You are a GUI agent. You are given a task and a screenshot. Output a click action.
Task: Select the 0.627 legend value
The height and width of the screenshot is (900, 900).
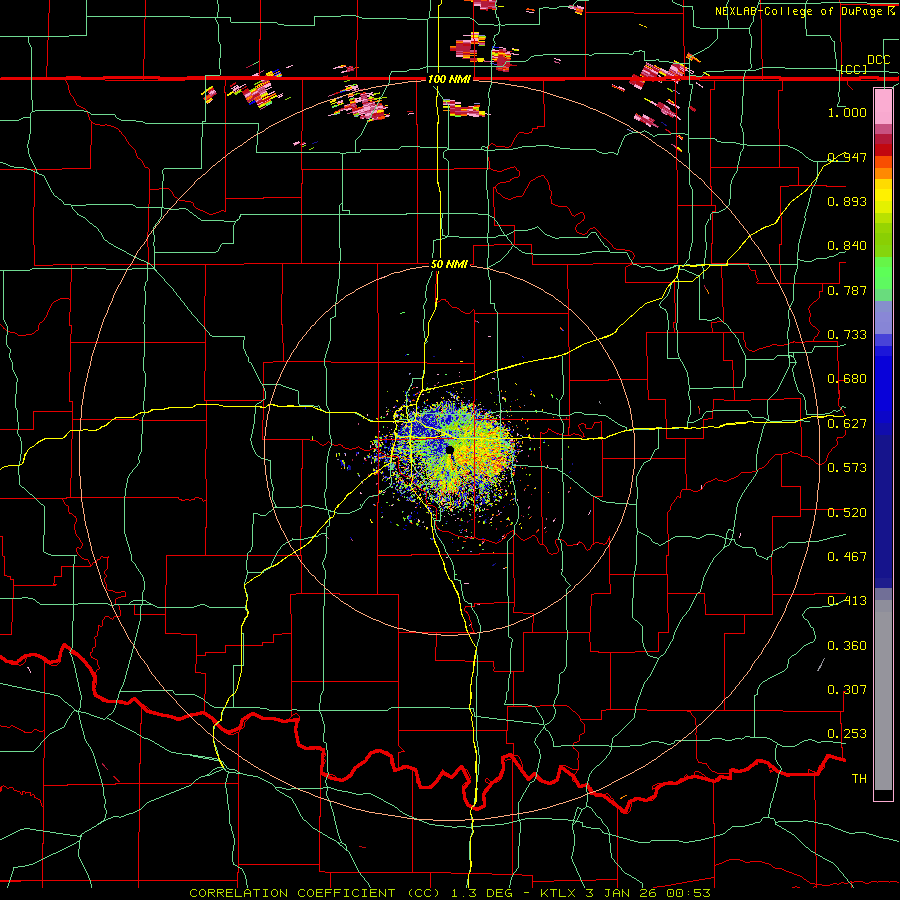847,424
